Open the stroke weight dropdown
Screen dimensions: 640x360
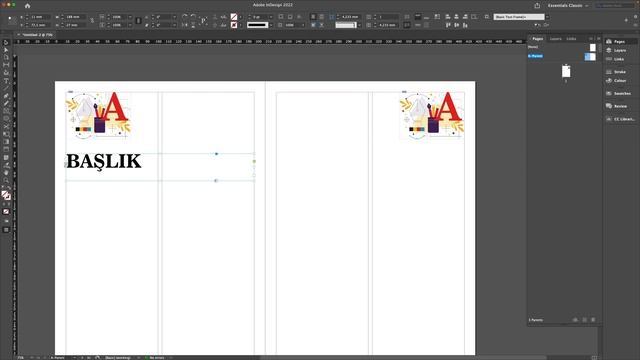click(270, 17)
